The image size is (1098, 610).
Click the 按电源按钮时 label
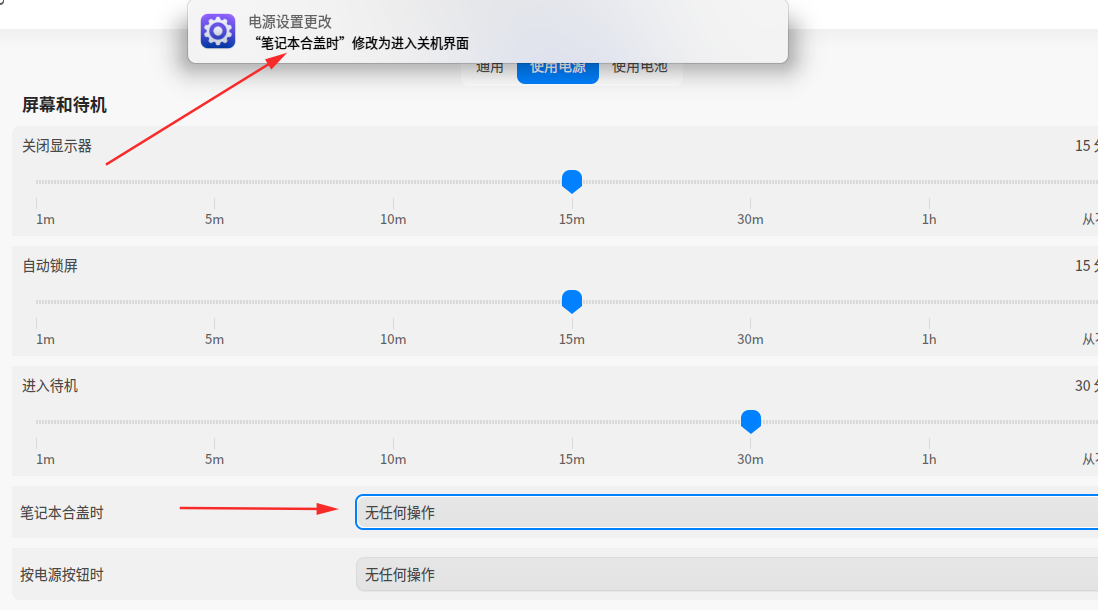[x=62, y=576]
